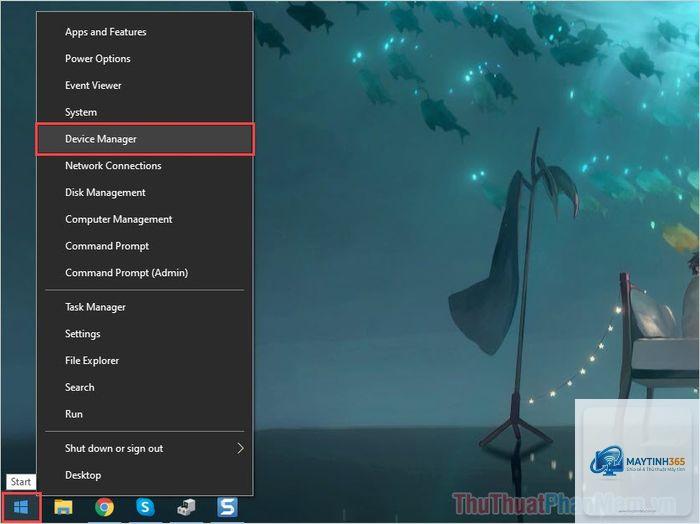Image resolution: width=700 pixels, height=524 pixels.
Task: Click the Windows Start button
Action: click(21, 507)
